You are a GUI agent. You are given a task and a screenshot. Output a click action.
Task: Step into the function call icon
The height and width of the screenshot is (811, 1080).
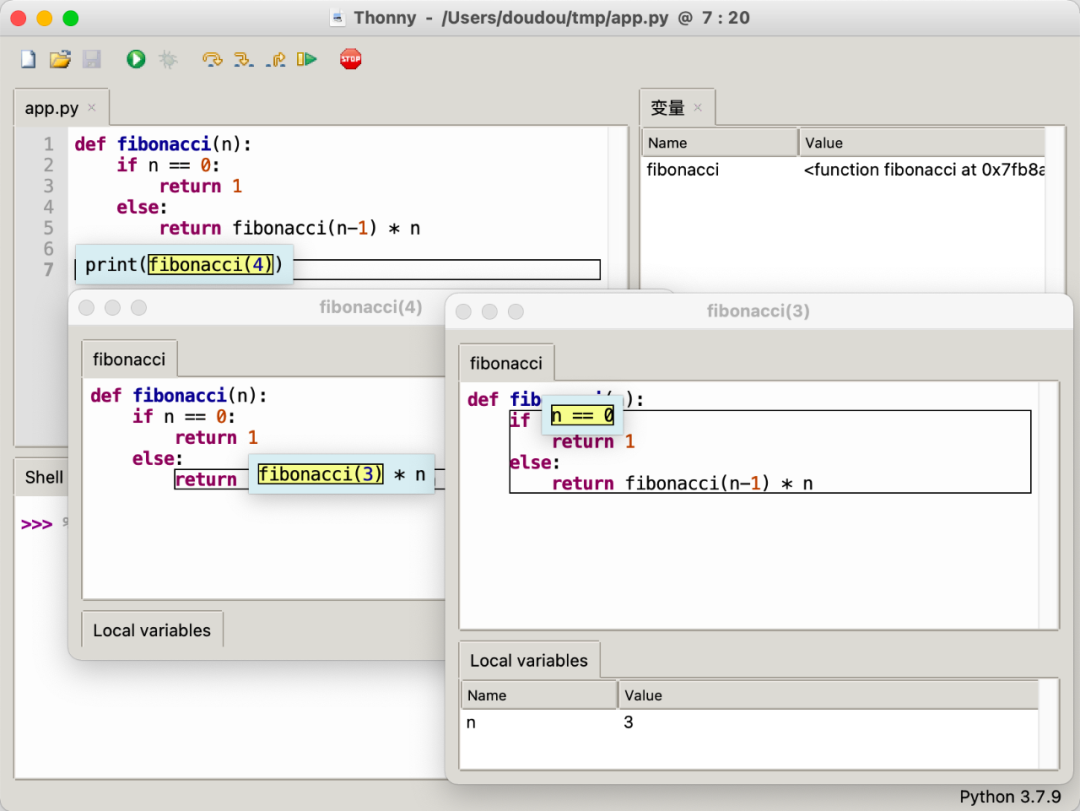pos(244,59)
